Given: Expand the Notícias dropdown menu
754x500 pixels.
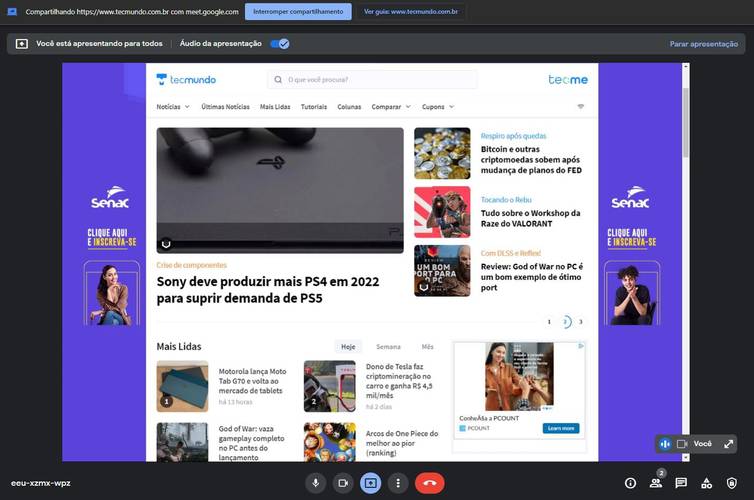Looking at the screenshot, I should pyautogui.click(x=173, y=107).
